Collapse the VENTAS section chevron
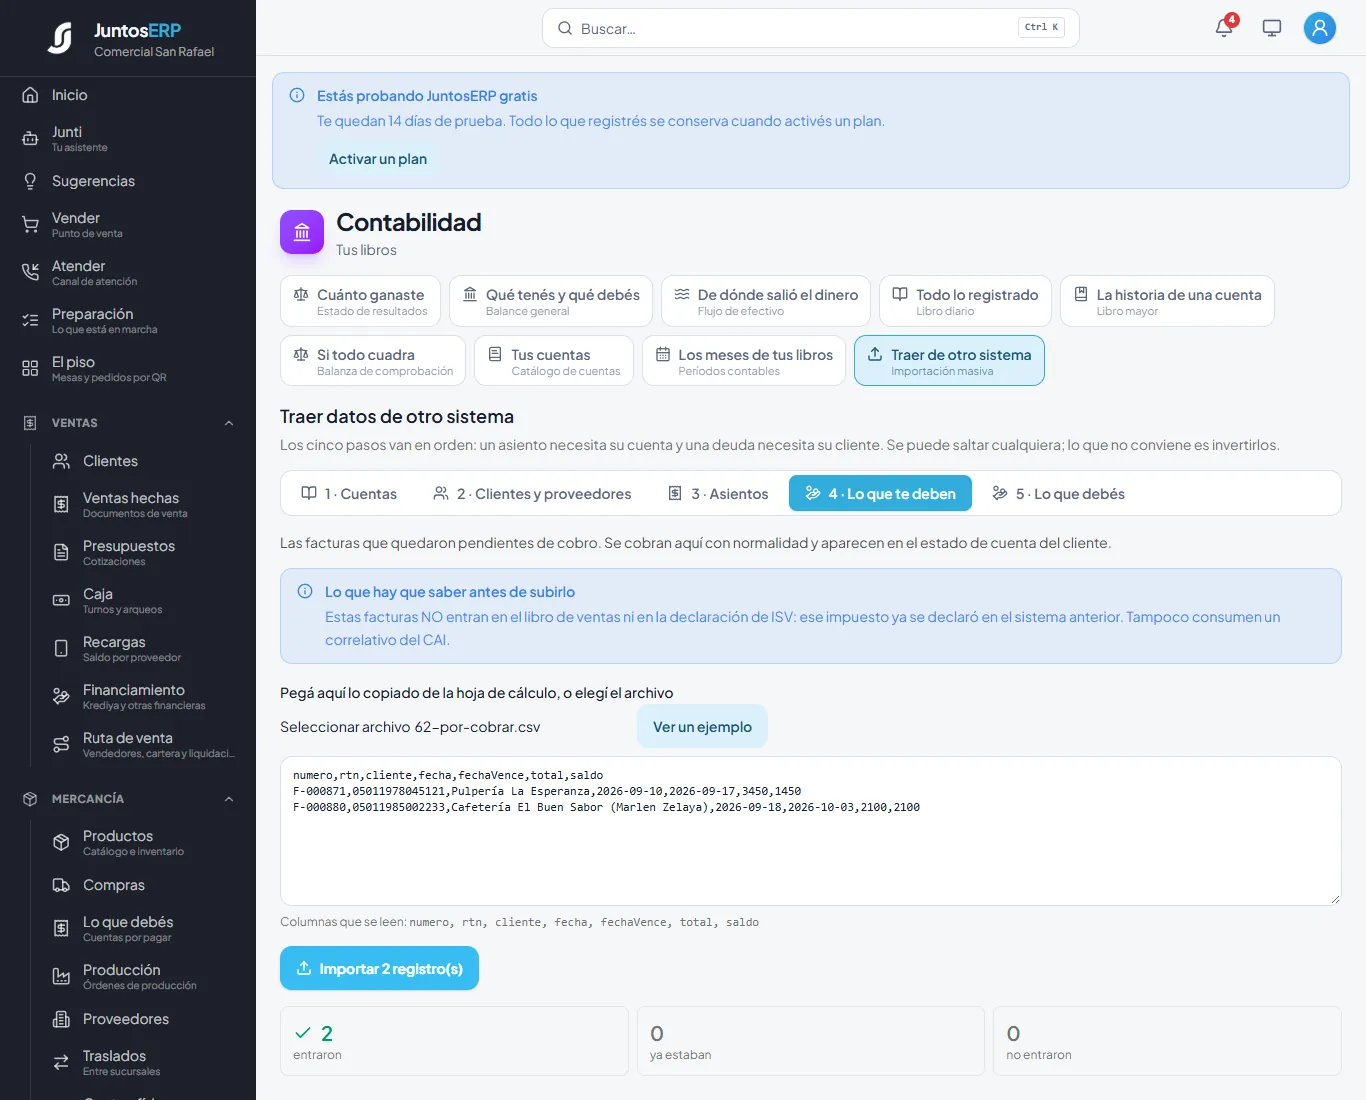 pyautogui.click(x=229, y=423)
